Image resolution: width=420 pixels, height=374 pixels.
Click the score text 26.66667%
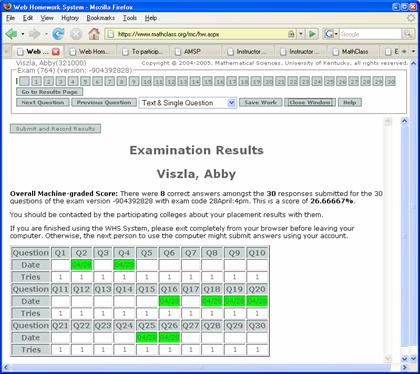(332, 201)
